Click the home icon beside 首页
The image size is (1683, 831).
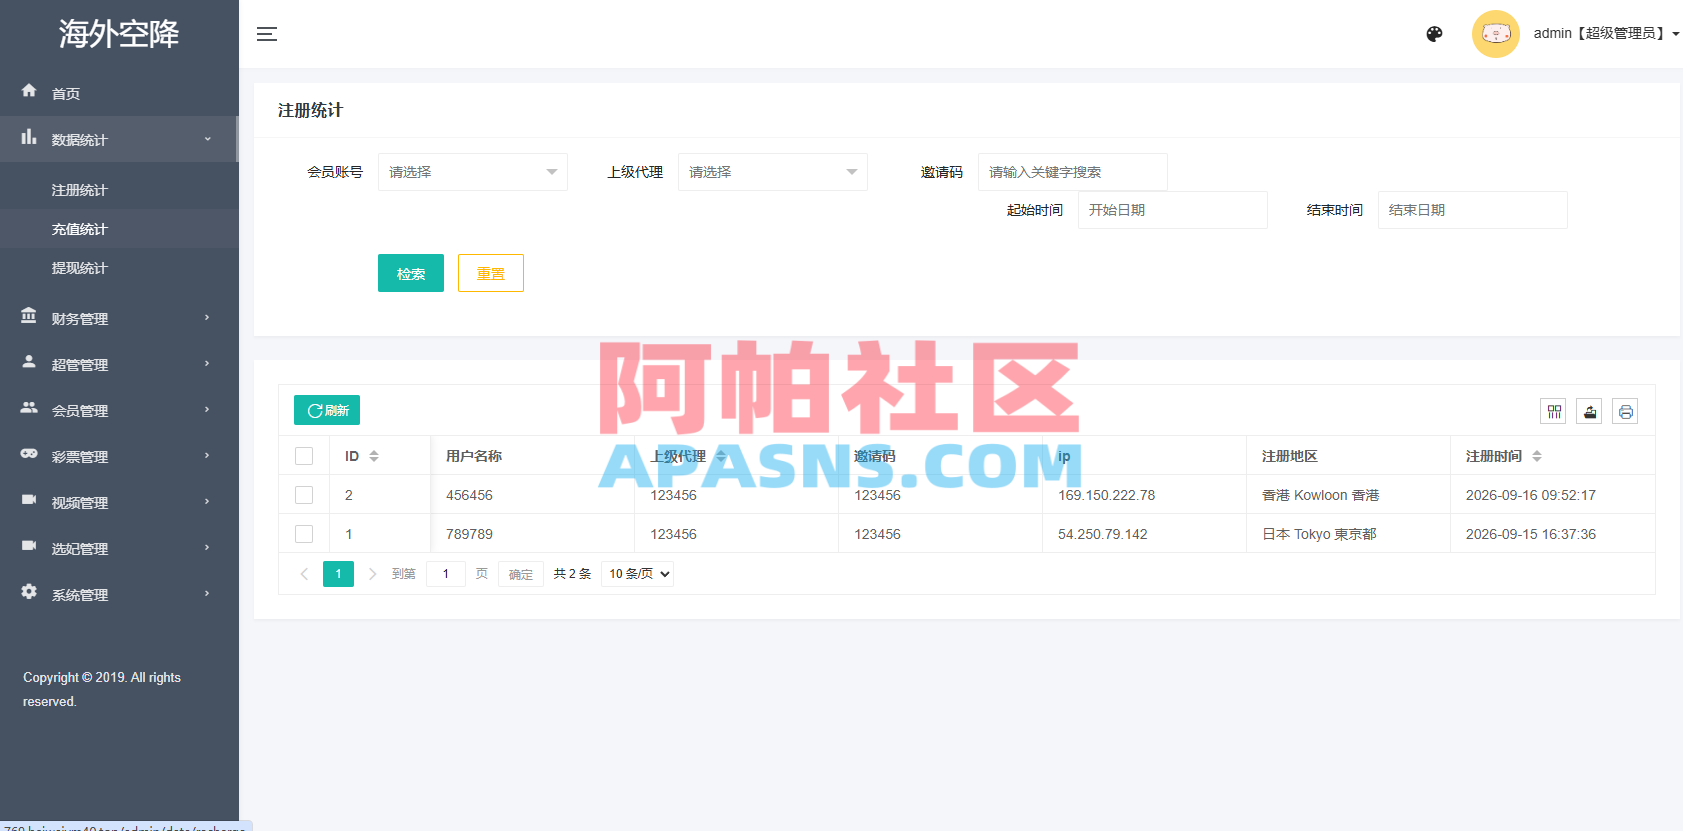coord(29,90)
